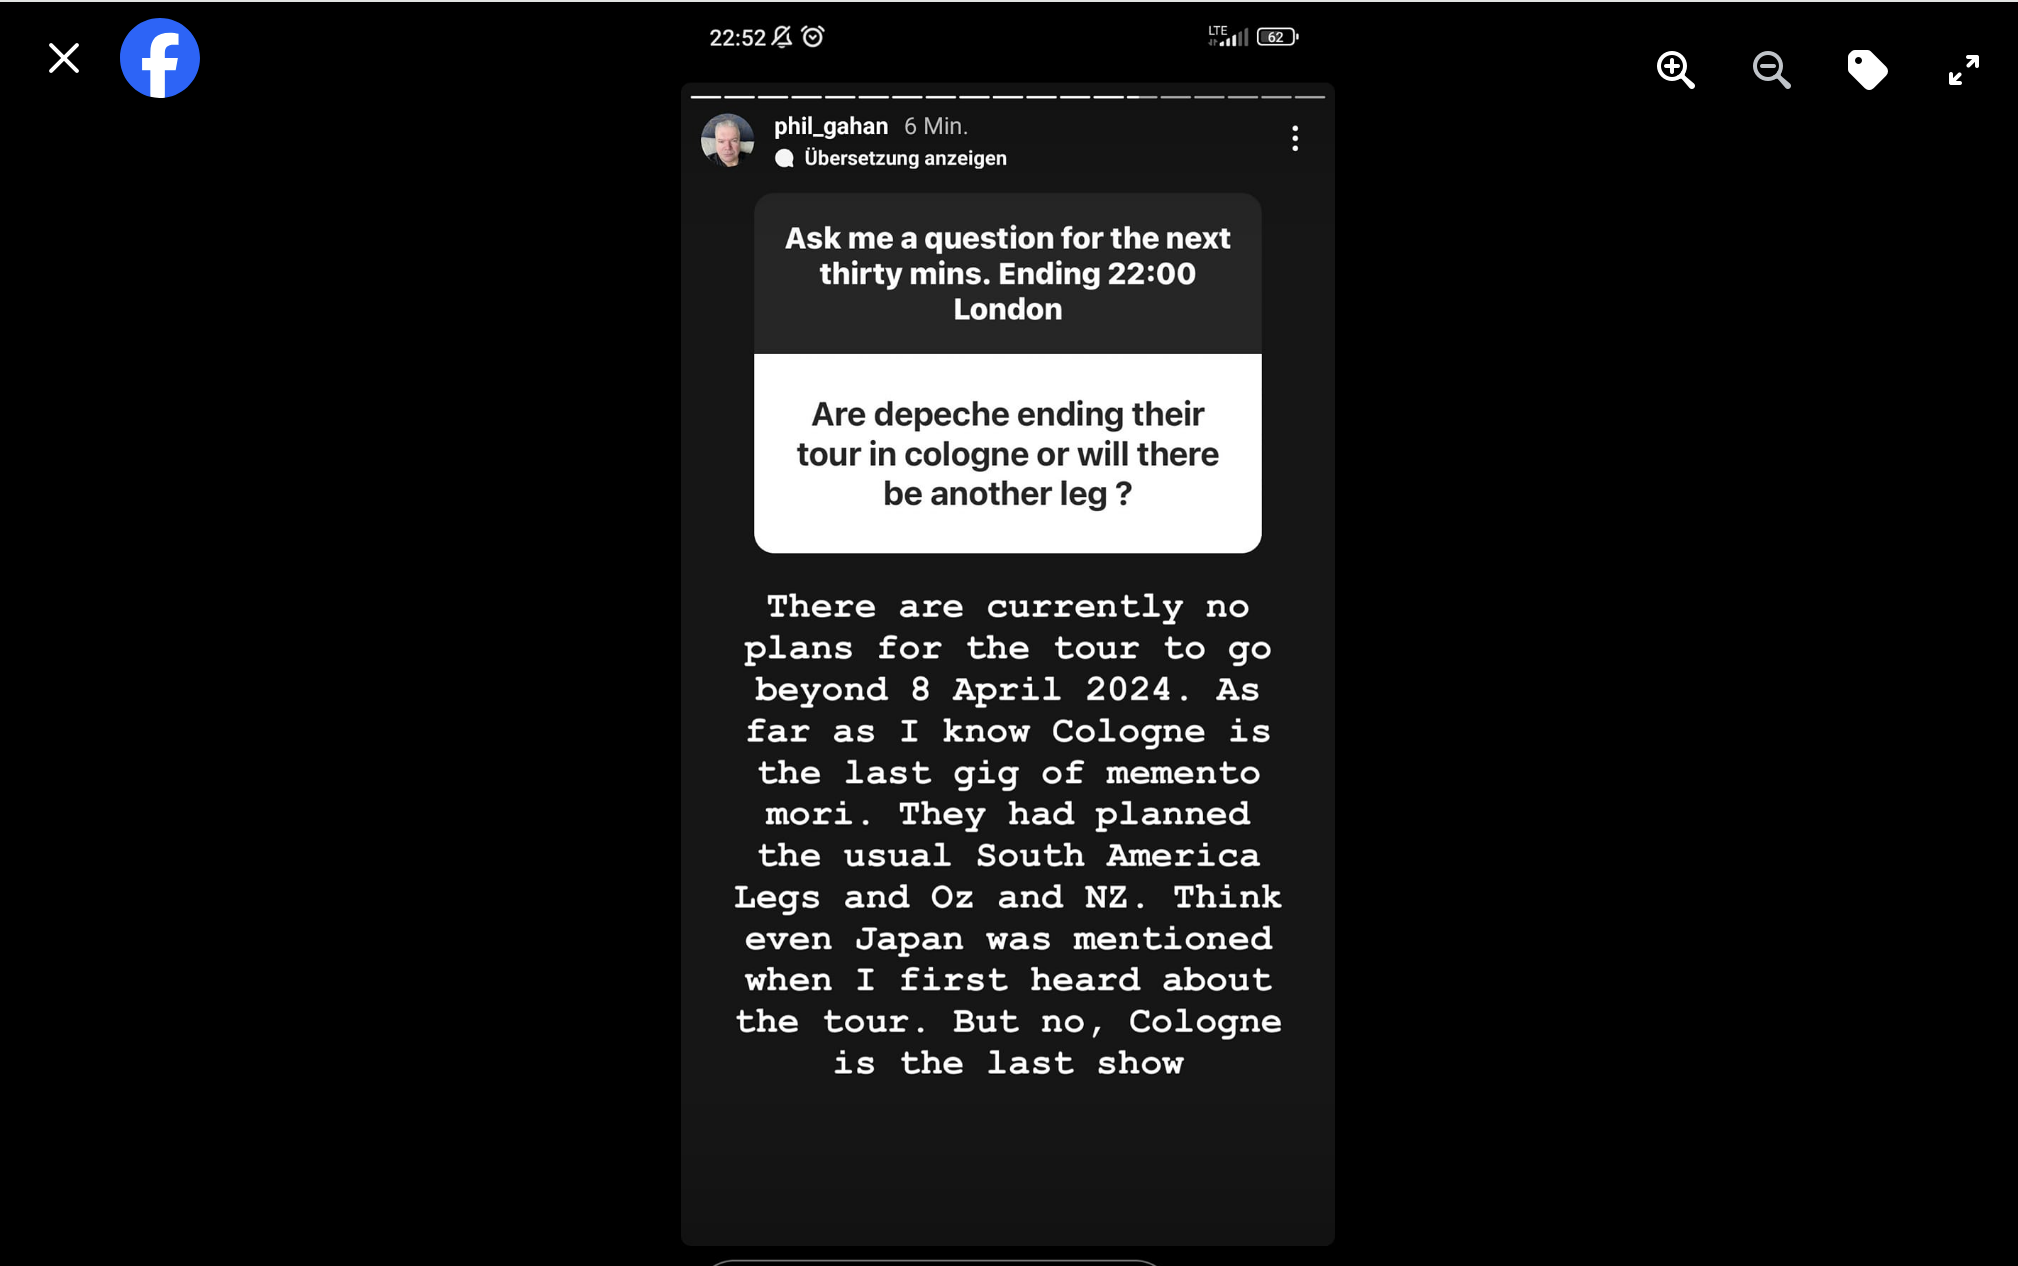Click the muted bell status icon
2018x1266 pixels.
(x=782, y=37)
